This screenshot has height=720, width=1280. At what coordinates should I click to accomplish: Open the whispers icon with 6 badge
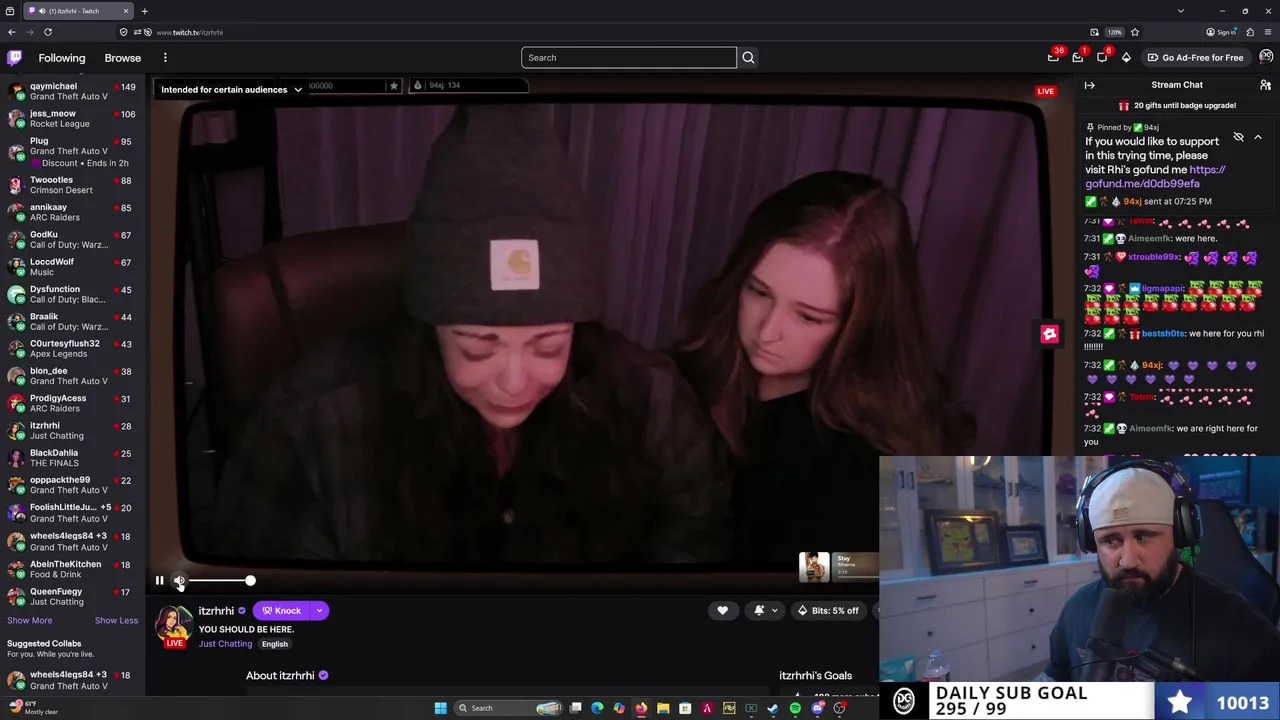click(1102, 57)
